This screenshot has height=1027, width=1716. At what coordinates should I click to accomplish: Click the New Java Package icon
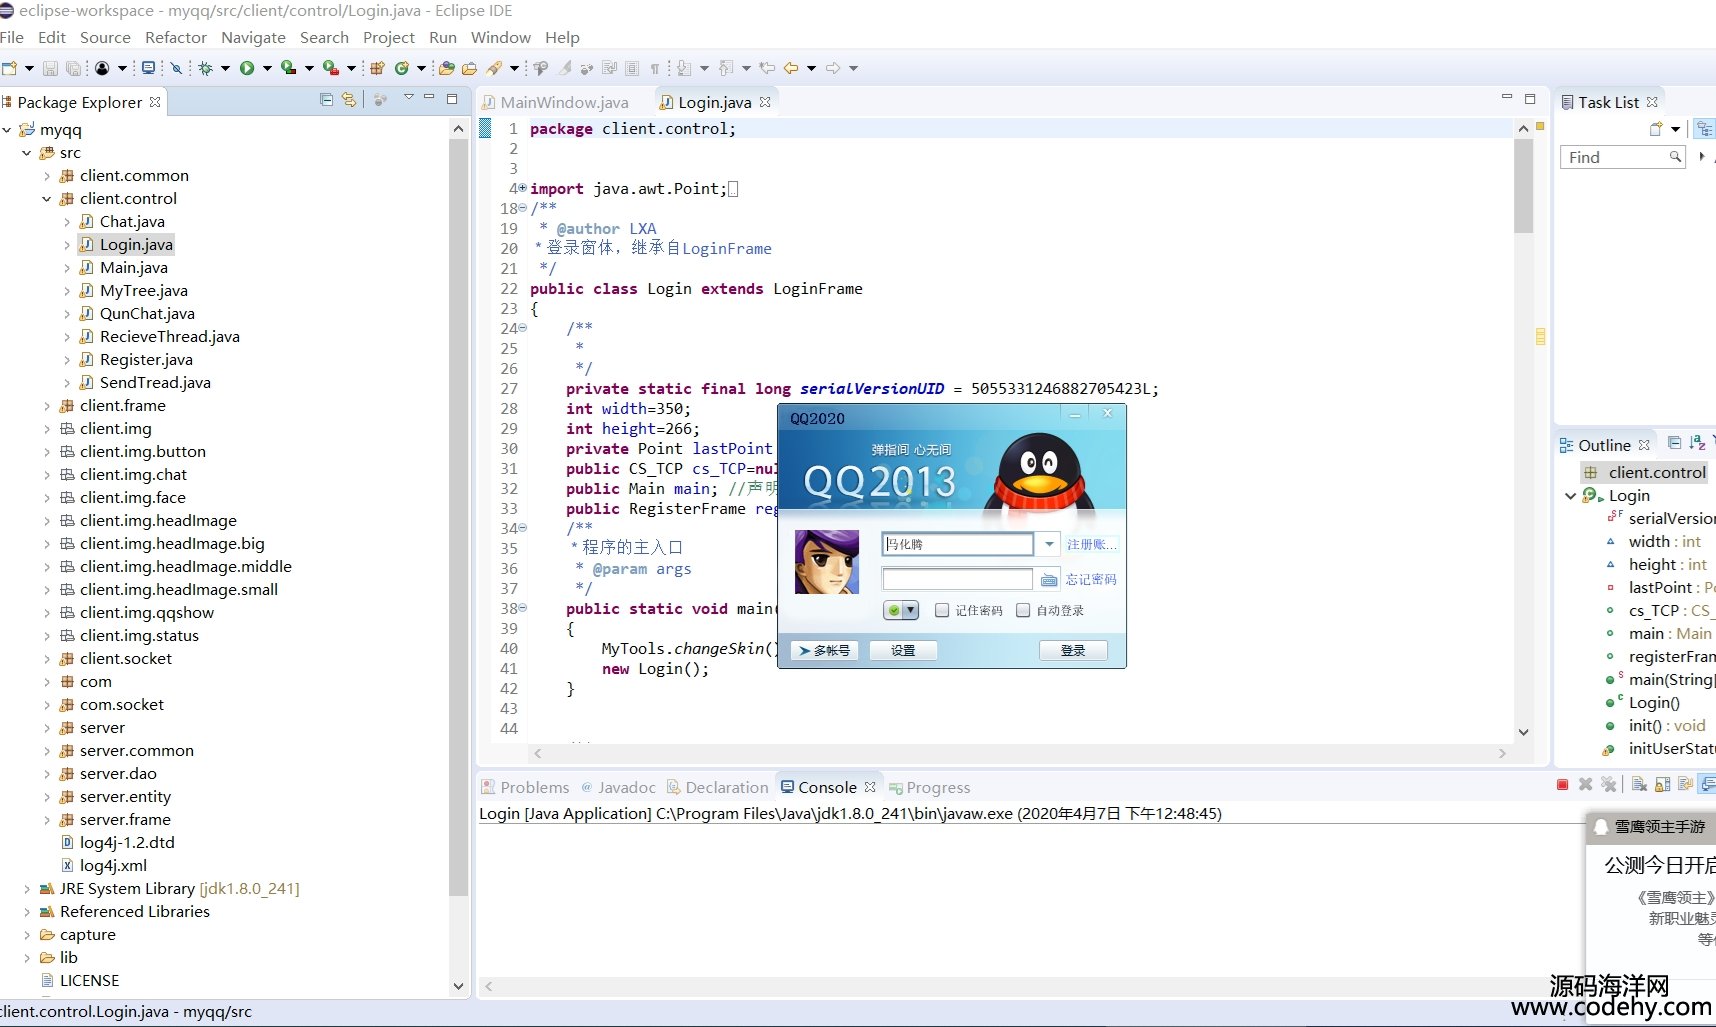click(377, 68)
